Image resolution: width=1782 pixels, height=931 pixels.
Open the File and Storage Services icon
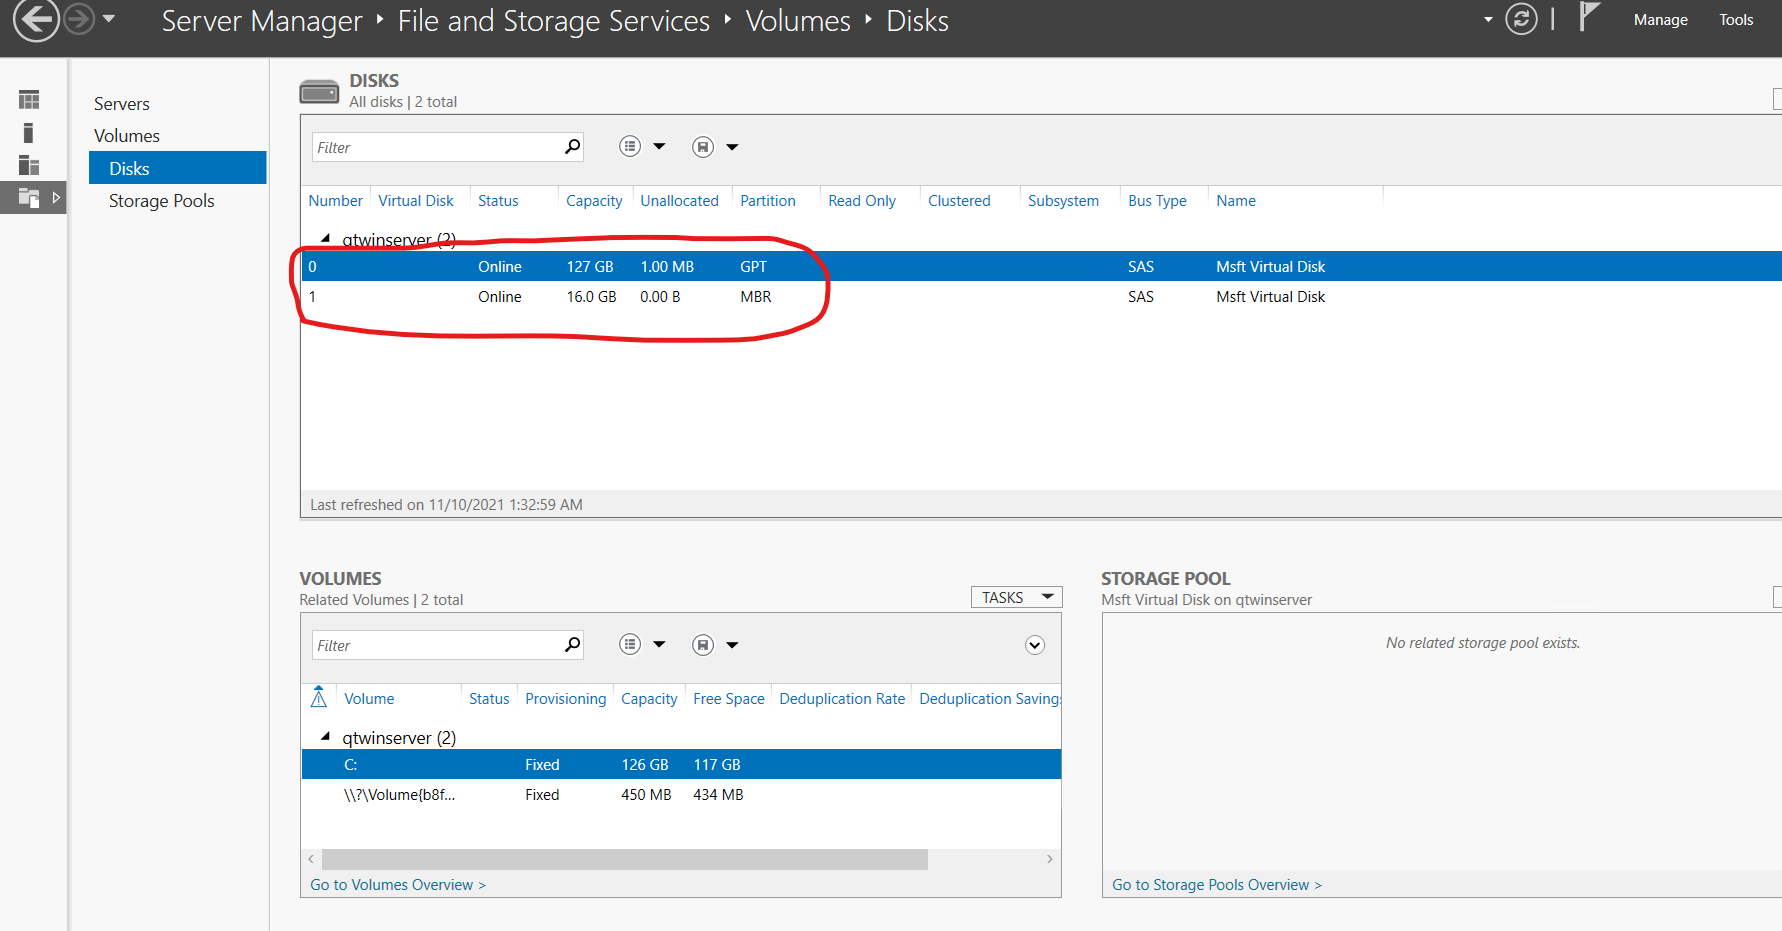(x=27, y=197)
